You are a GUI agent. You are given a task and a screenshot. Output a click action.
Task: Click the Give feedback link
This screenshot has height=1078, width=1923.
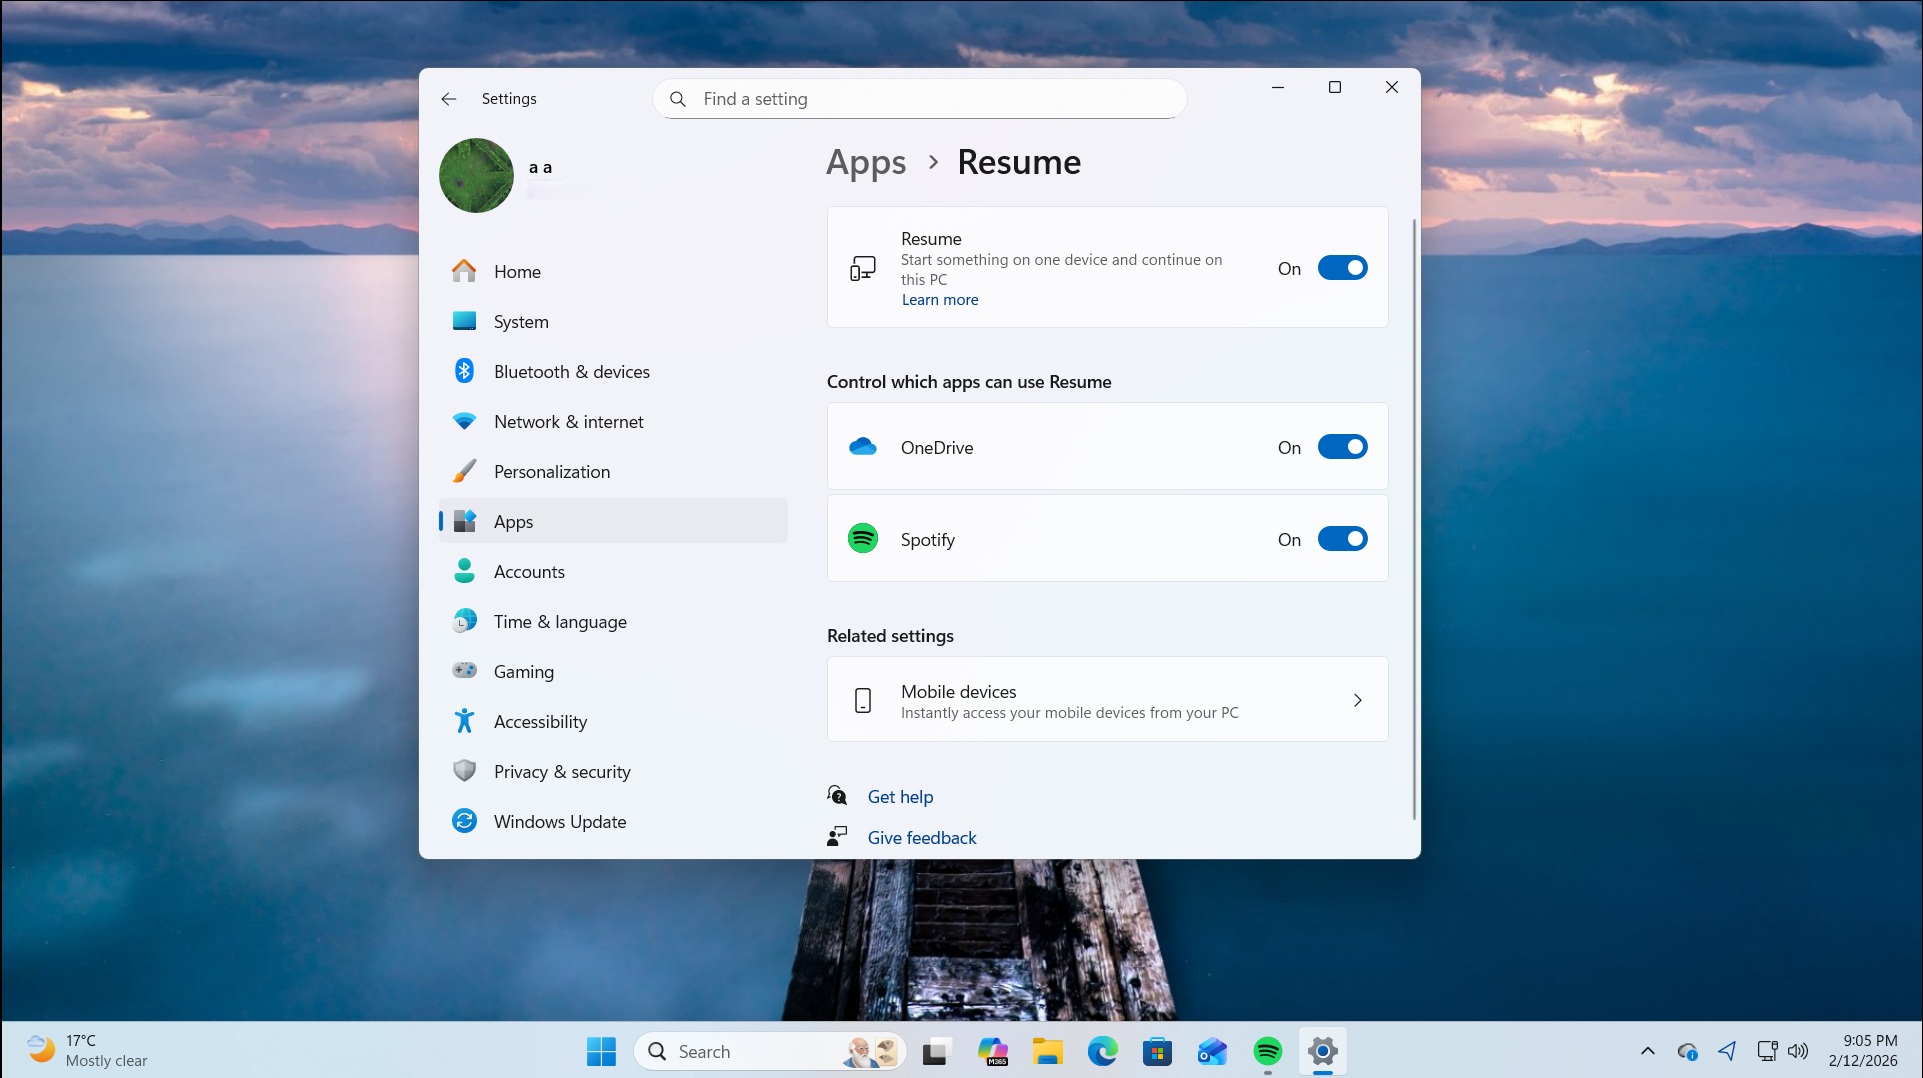[921, 837]
